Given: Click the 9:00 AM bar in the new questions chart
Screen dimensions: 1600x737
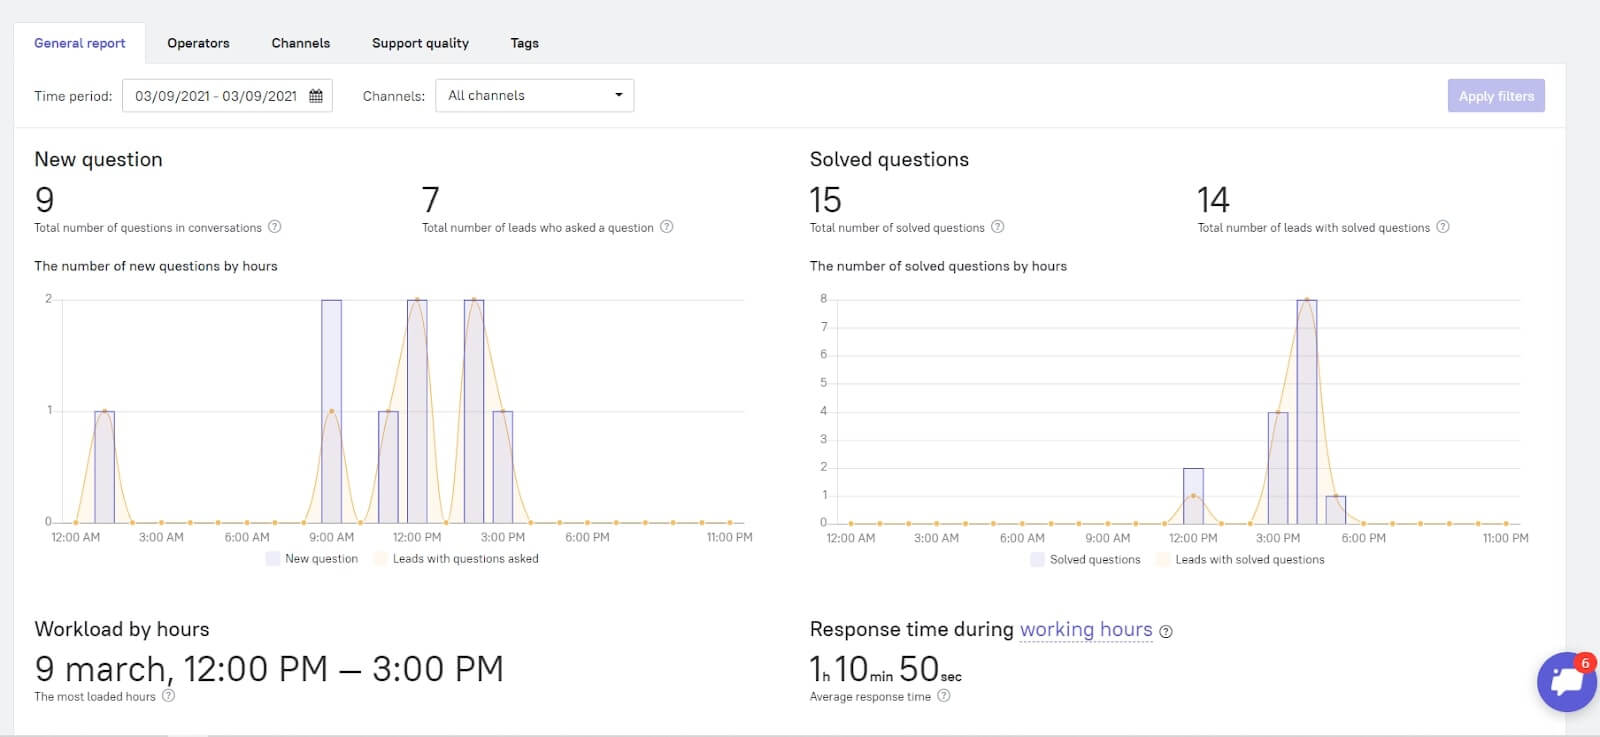Looking at the screenshot, I should [331, 411].
